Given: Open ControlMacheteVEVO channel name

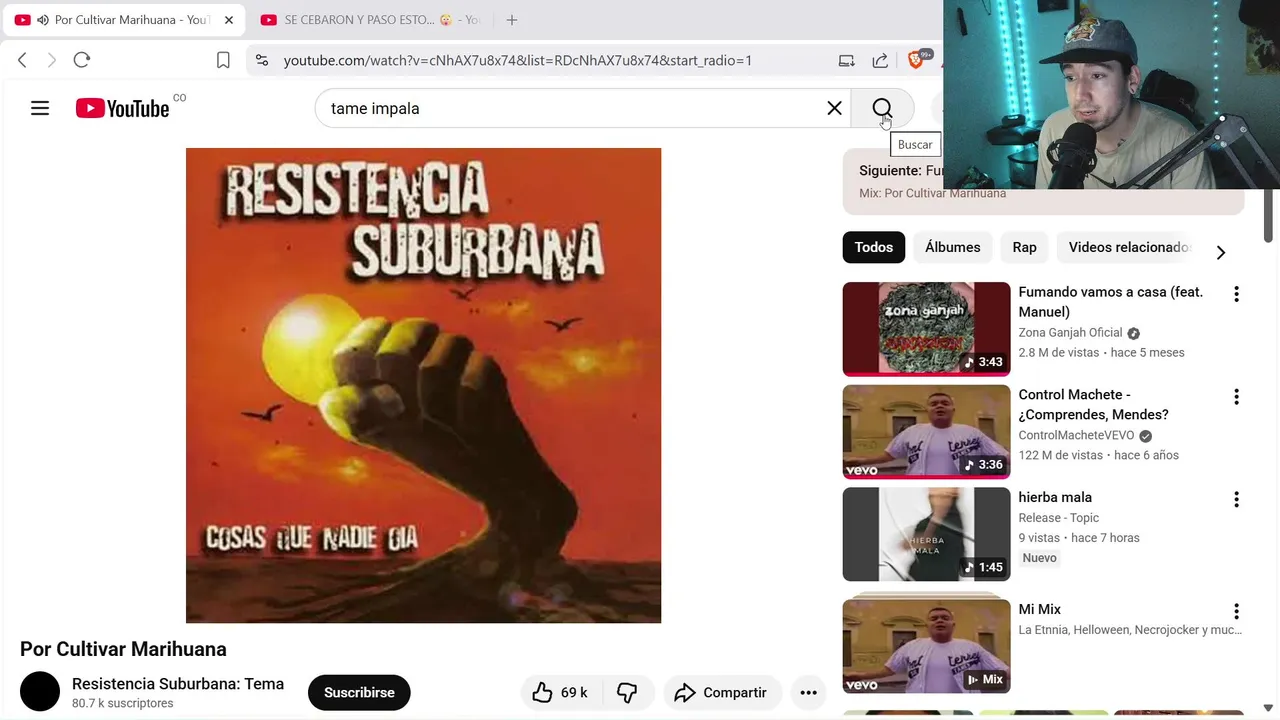Looking at the screenshot, I should 1076,435.
